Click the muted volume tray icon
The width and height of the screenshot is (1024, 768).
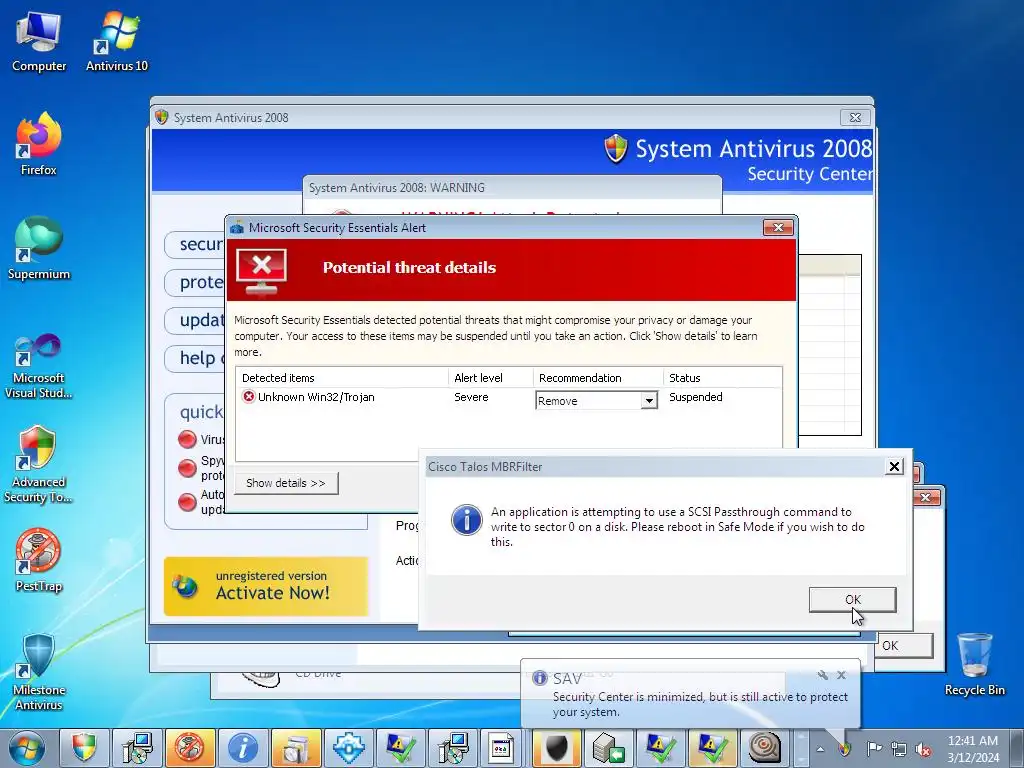[923, 749]
